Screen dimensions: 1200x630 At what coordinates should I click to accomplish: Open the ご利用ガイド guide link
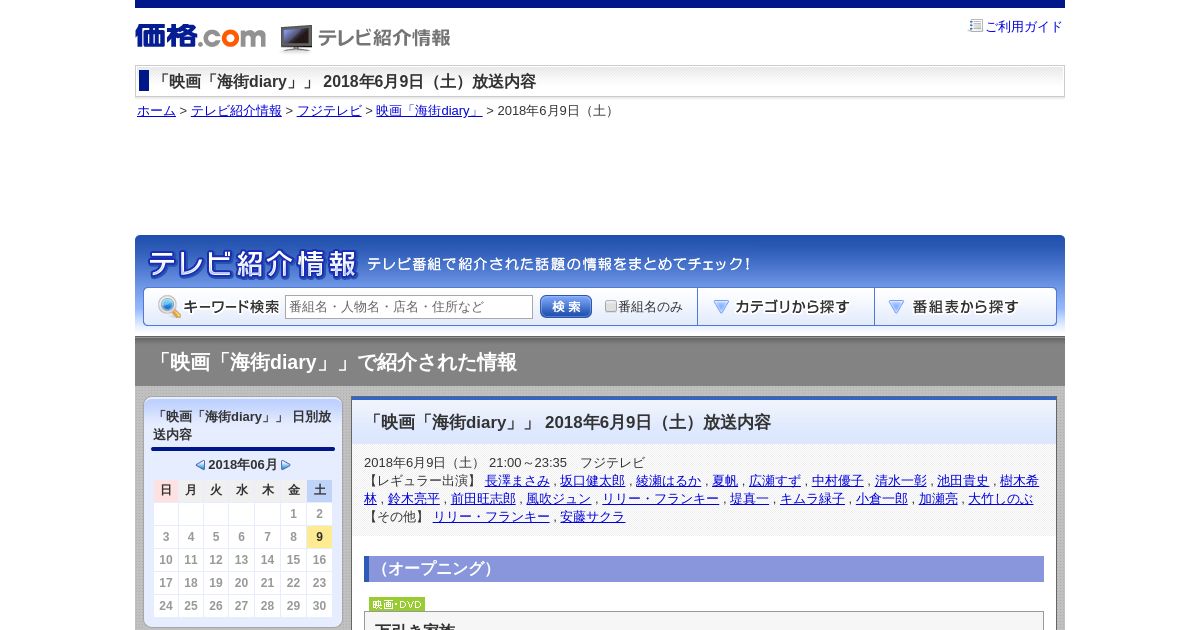pyautogui.click(x=1024, y=27)
